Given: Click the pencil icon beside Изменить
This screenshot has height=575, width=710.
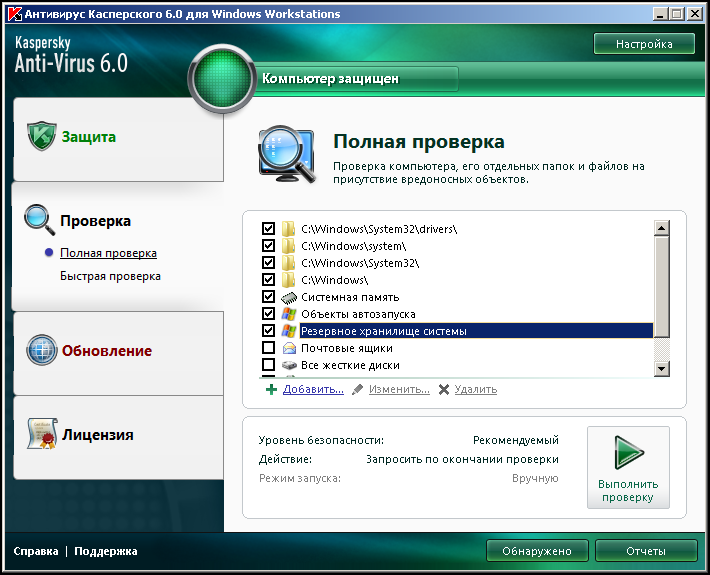Looking at the screenshot, I should [x=358, y=389].
